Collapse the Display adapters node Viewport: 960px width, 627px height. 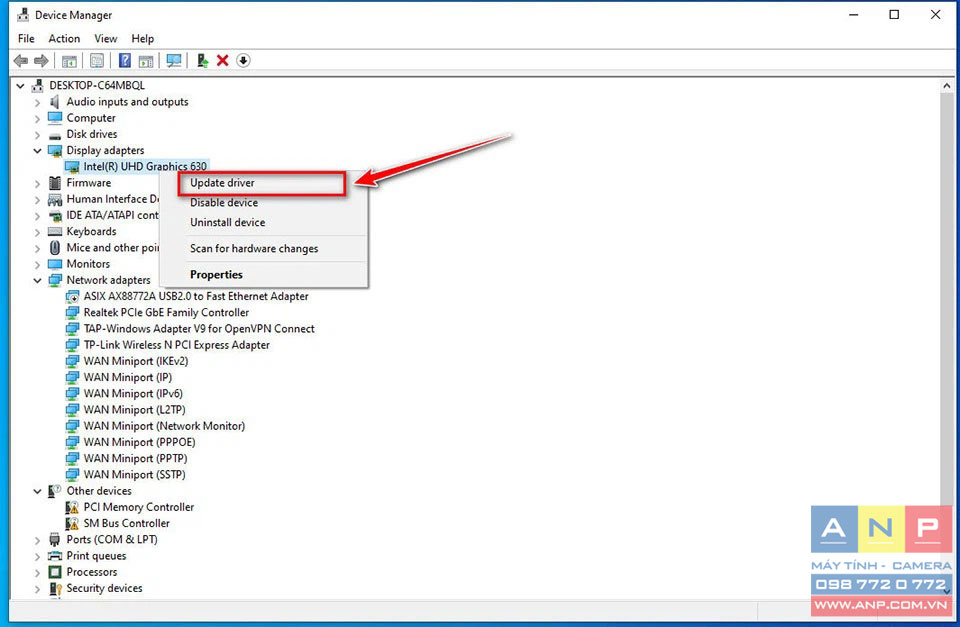pos(37,151)
